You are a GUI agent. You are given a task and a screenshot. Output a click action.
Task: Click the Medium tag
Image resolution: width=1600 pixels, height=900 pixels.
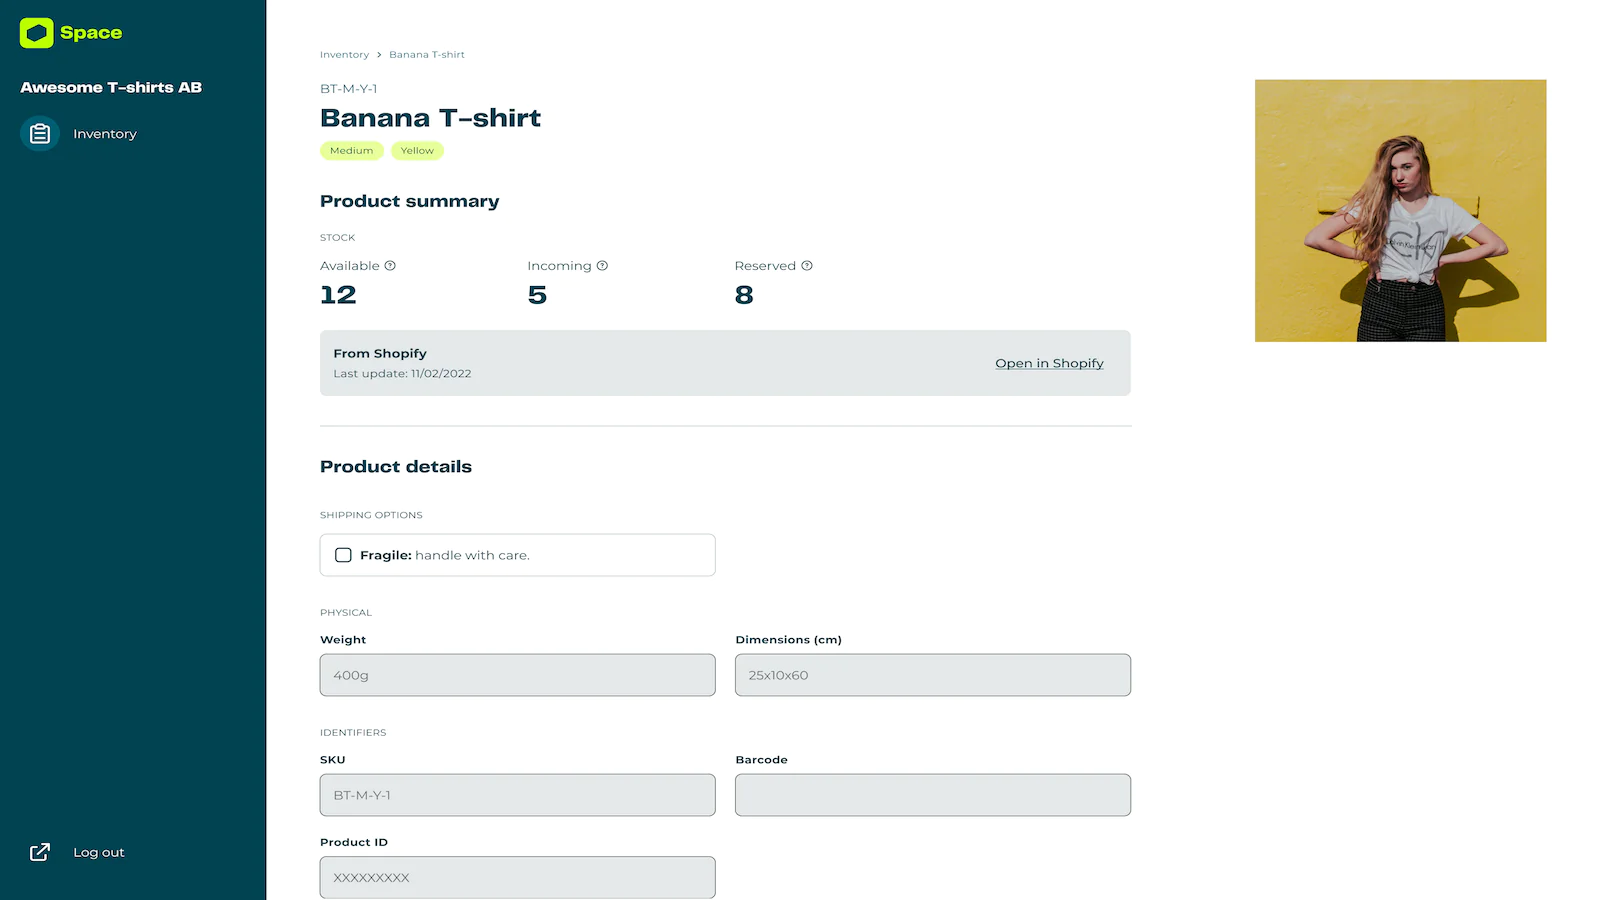point(352,151)
